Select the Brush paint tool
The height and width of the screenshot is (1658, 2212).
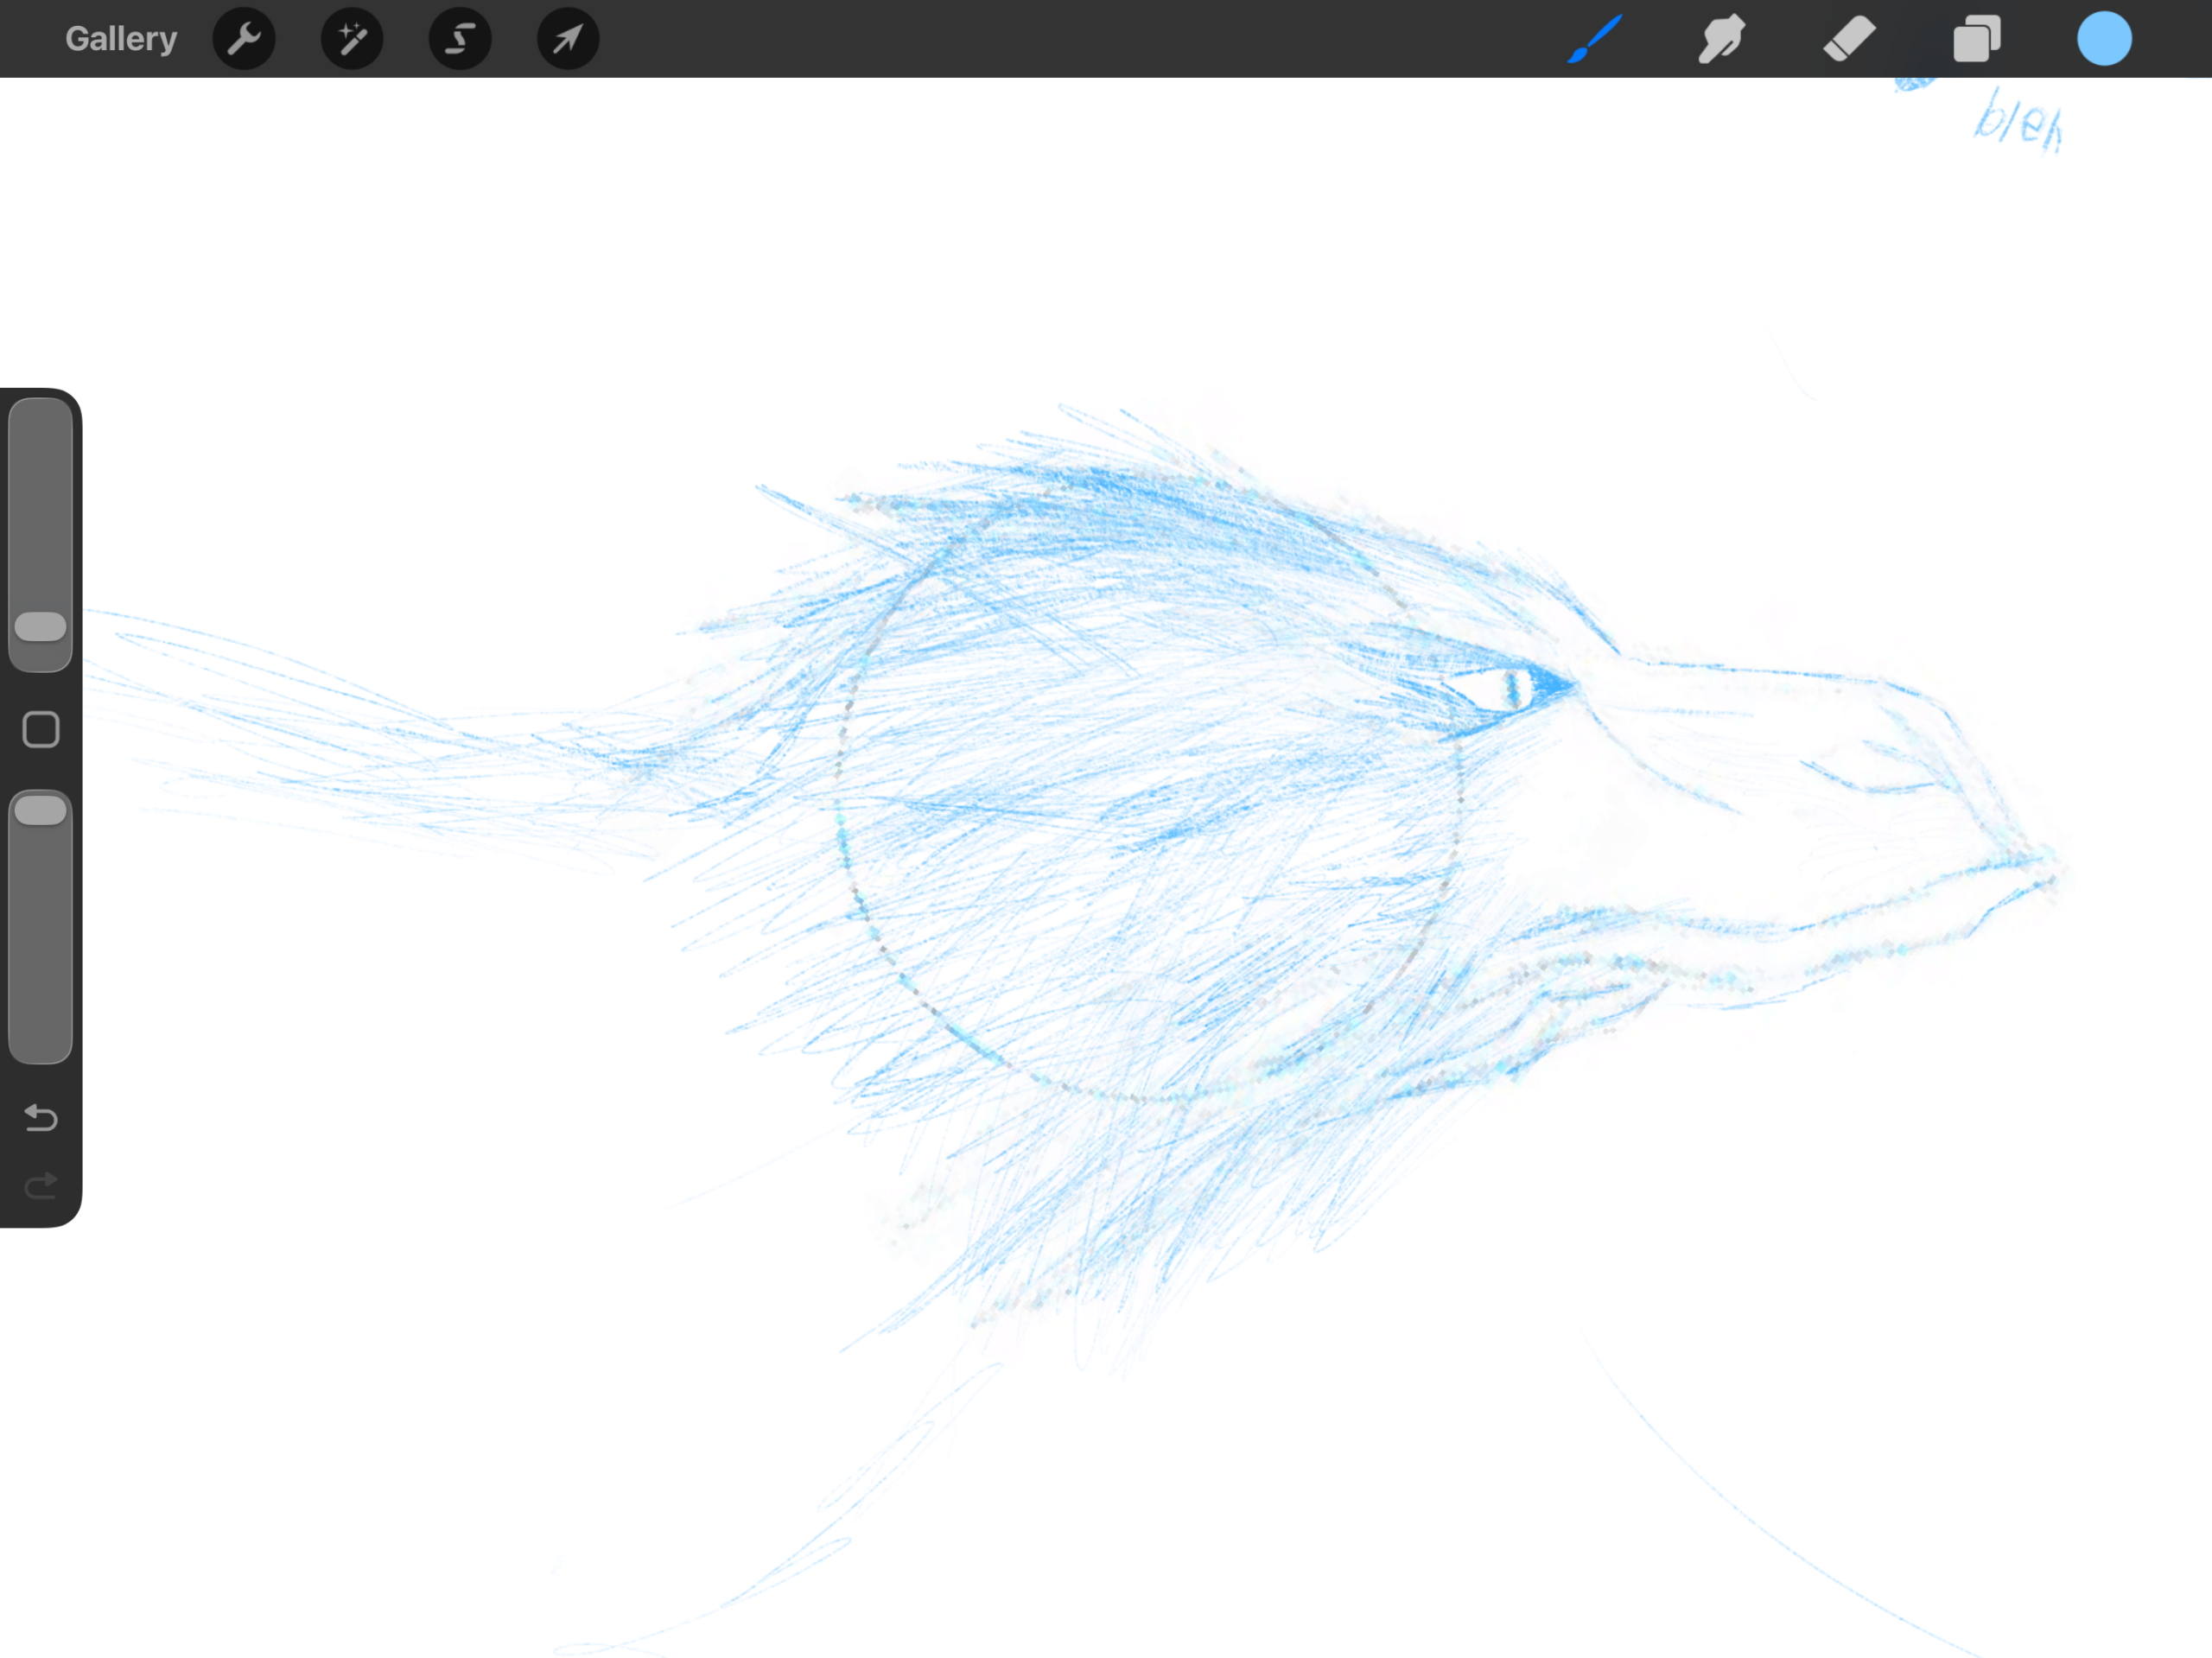tap(1595, 39)
